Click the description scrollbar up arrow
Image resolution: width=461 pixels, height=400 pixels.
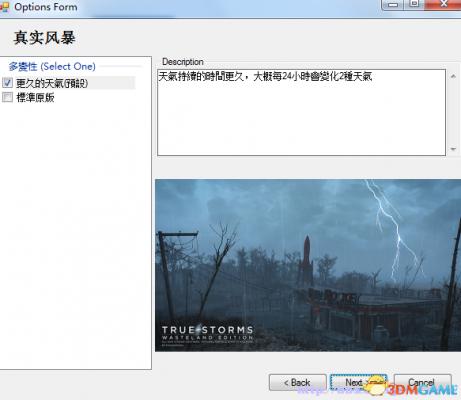click(453, 76)
